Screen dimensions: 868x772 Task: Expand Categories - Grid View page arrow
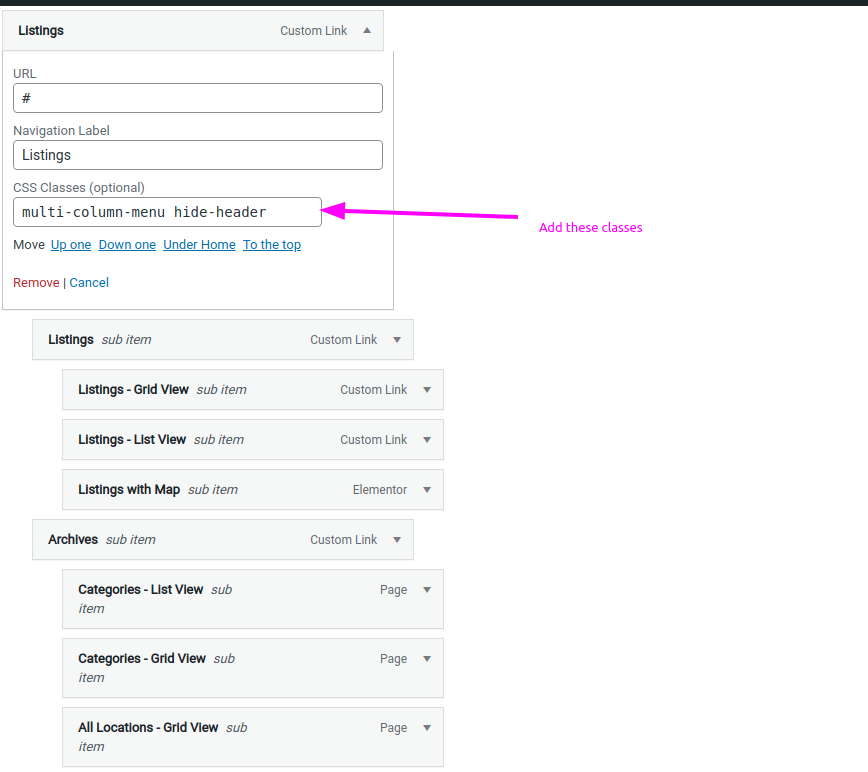[x=427, y=659]
